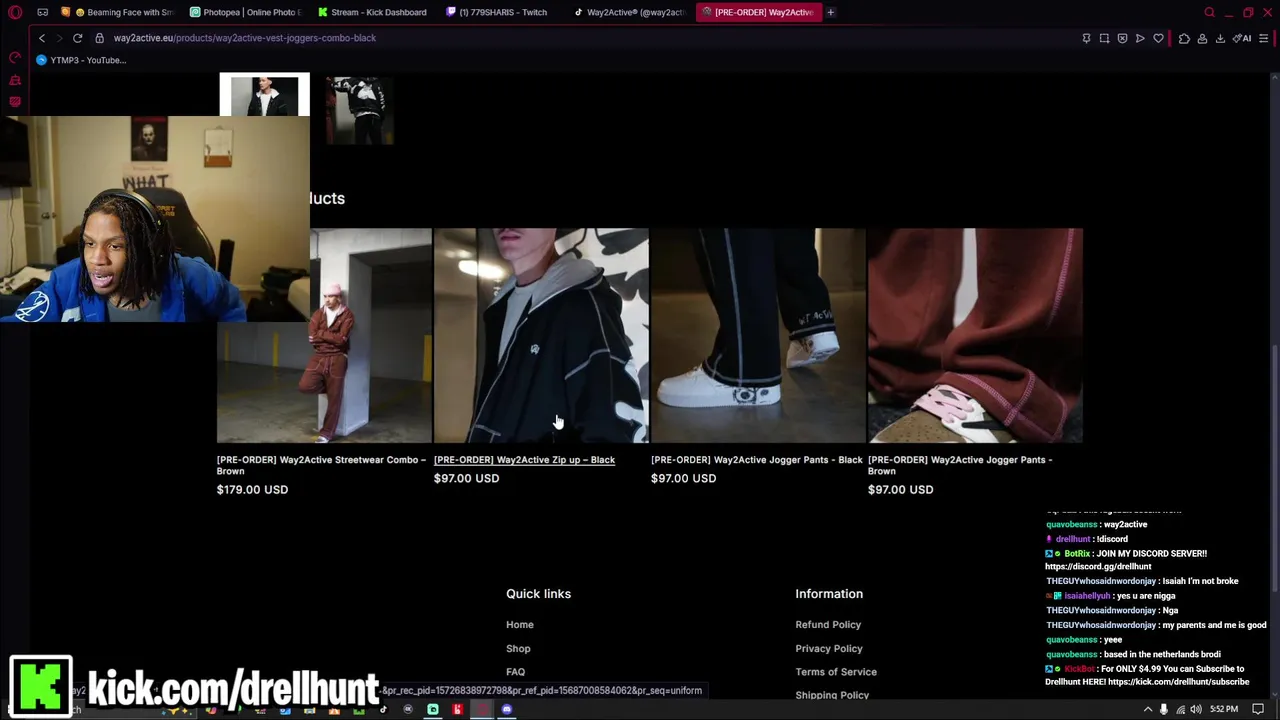Switch to the 779SHARIS Twitch tab
The image size is (1280, 720).
[500, 12]
